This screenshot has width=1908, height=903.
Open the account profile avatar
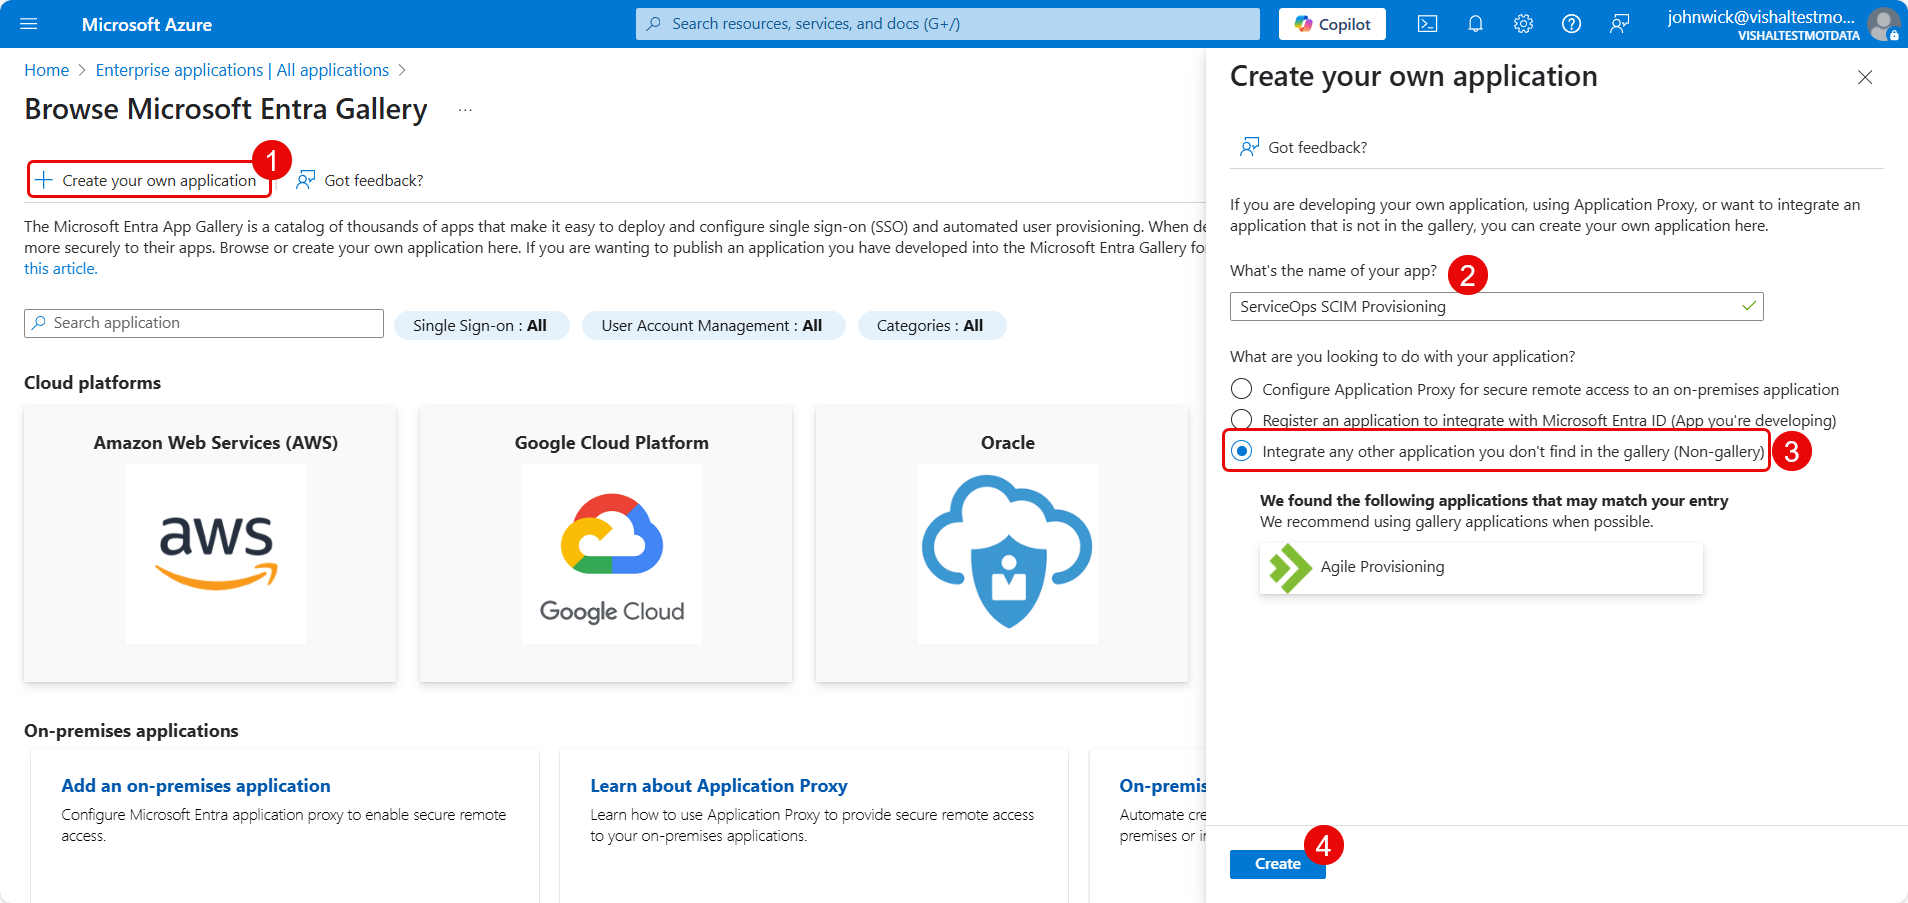(x=1883, y=24)
